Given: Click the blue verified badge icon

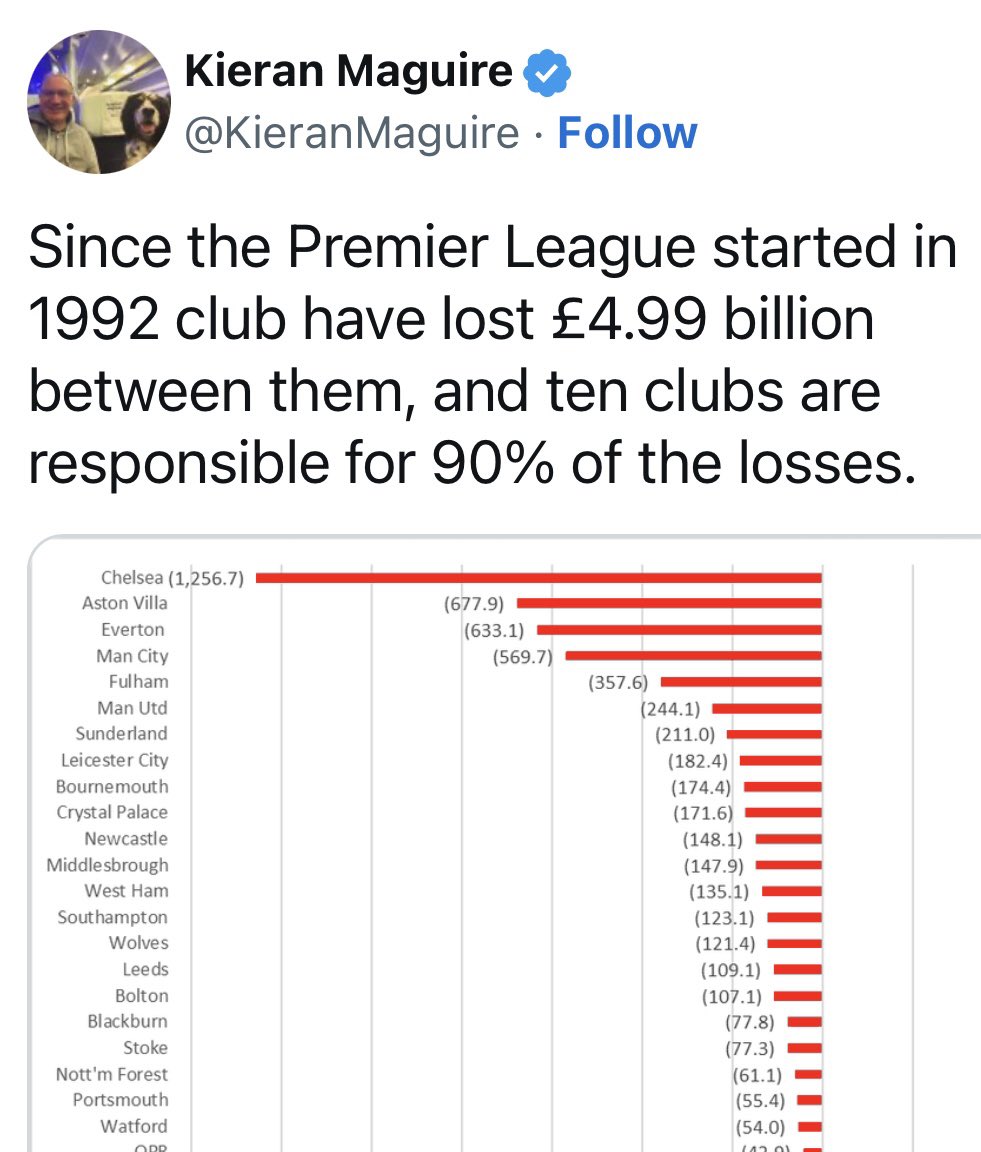Looking at the screenshot, I should (548, 72).
